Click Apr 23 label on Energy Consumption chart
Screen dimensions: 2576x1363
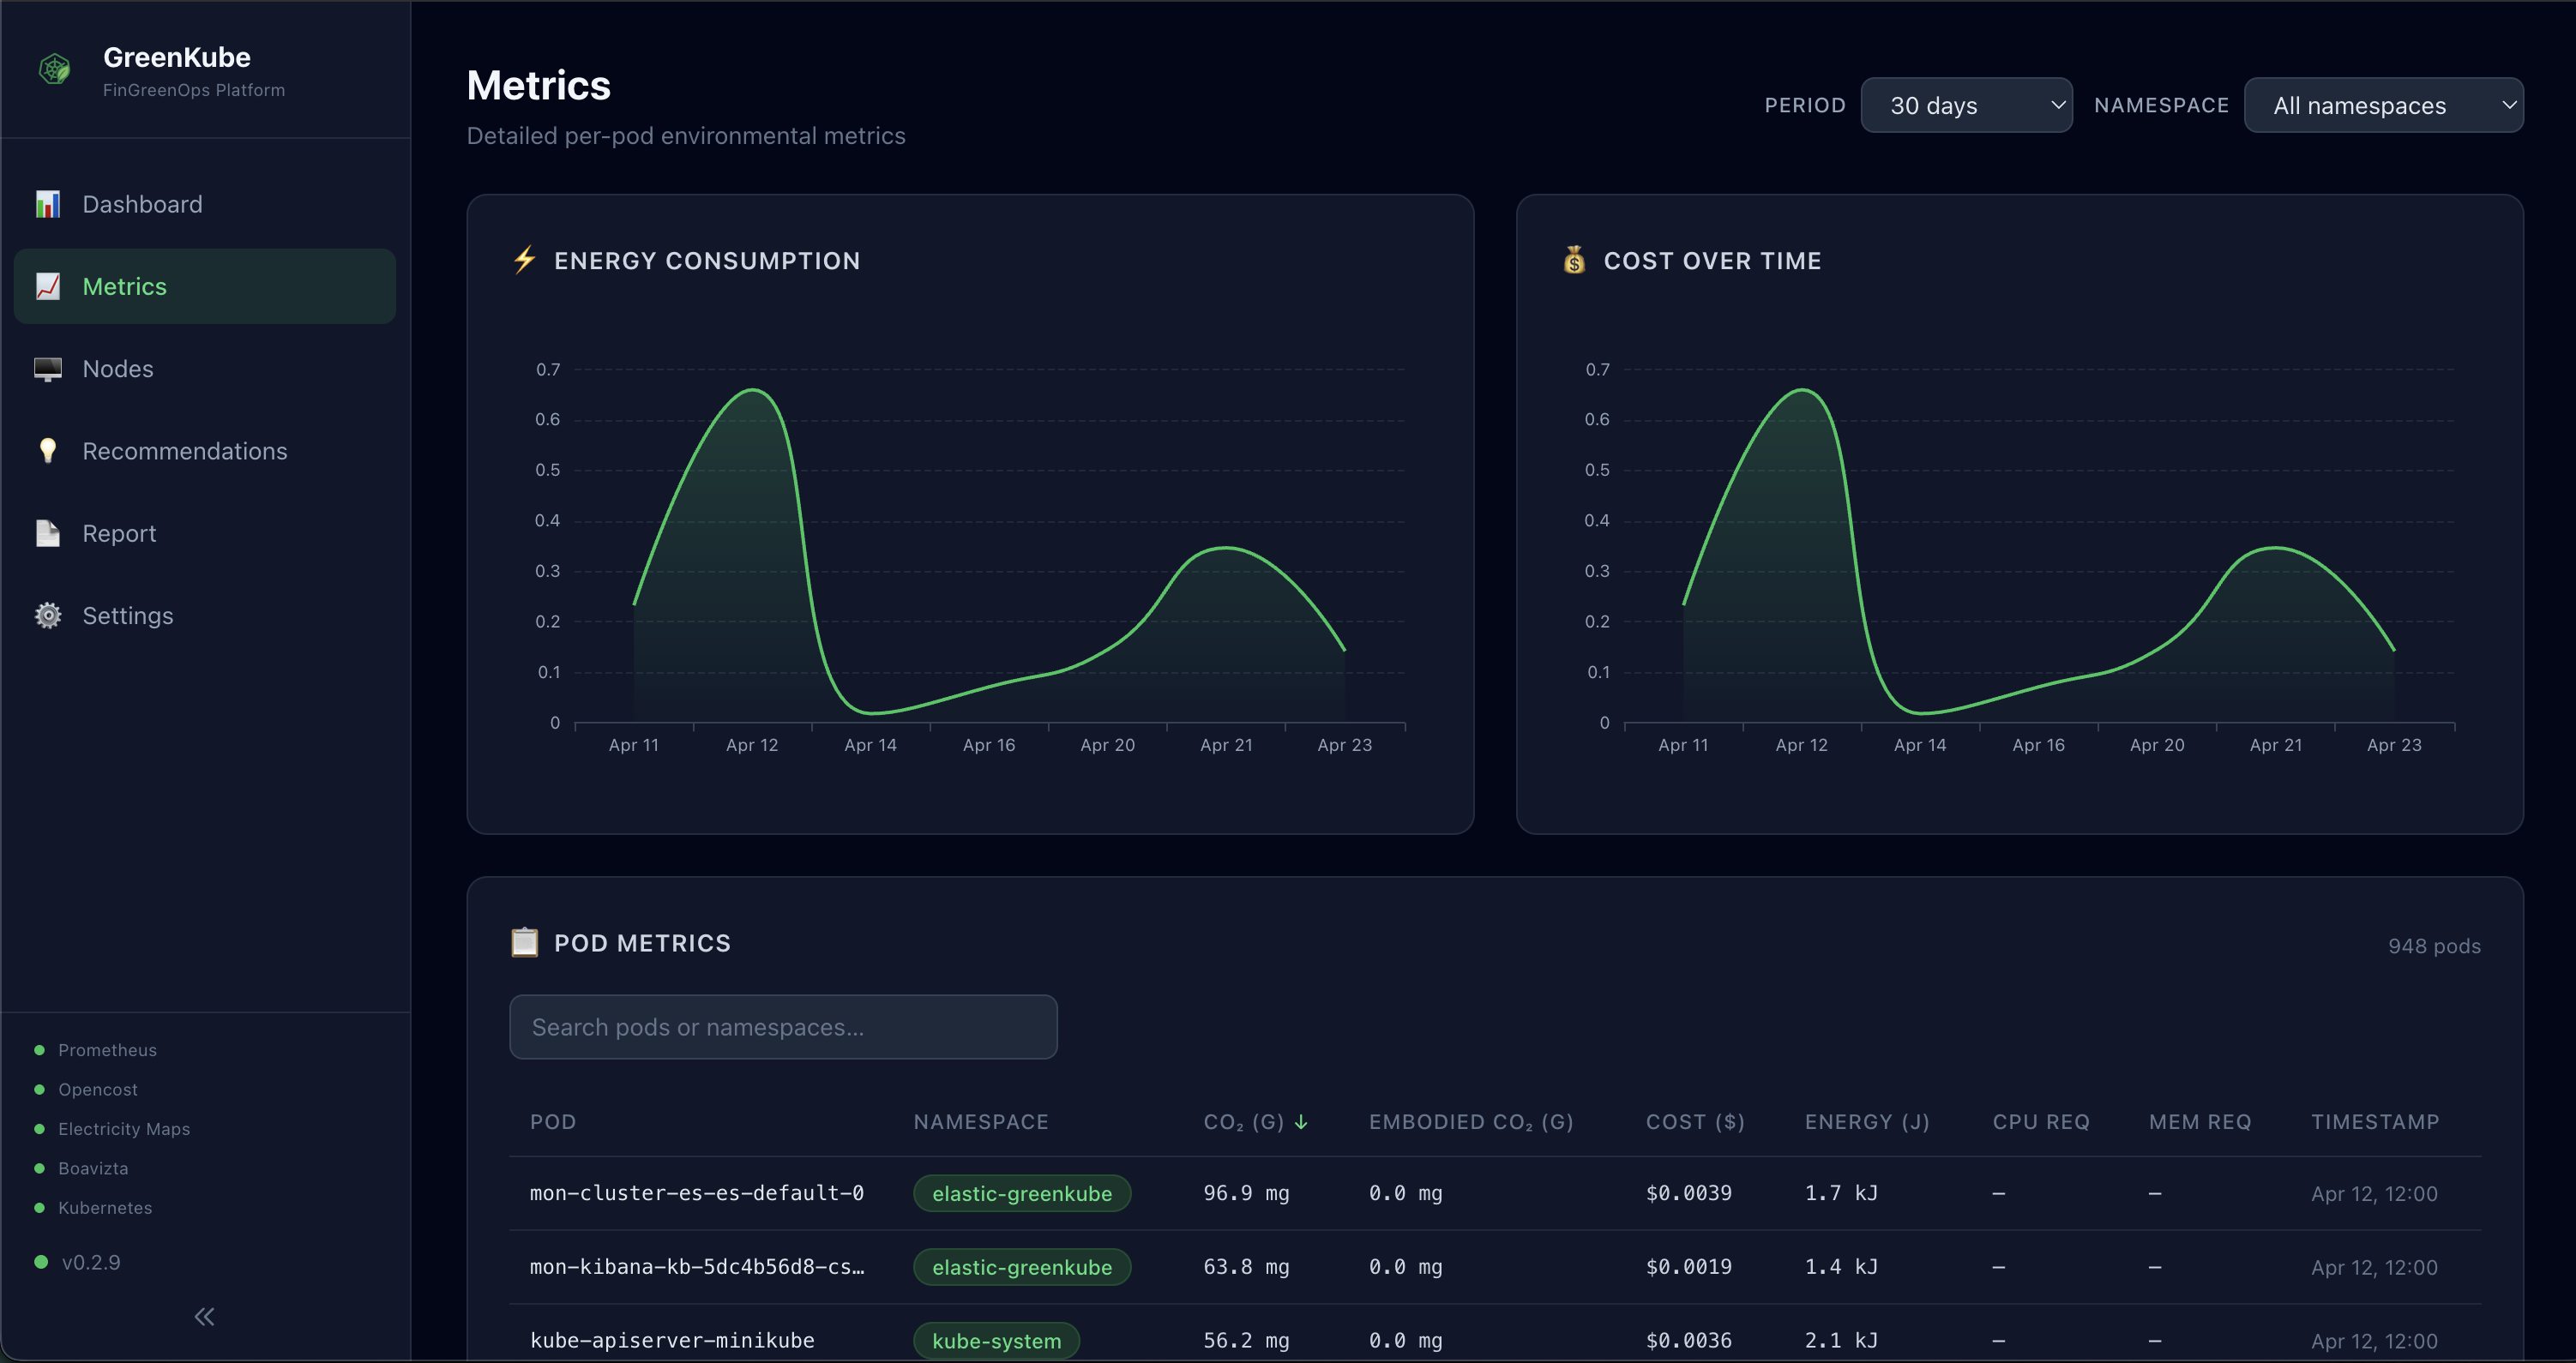(x=1345, y=745)
